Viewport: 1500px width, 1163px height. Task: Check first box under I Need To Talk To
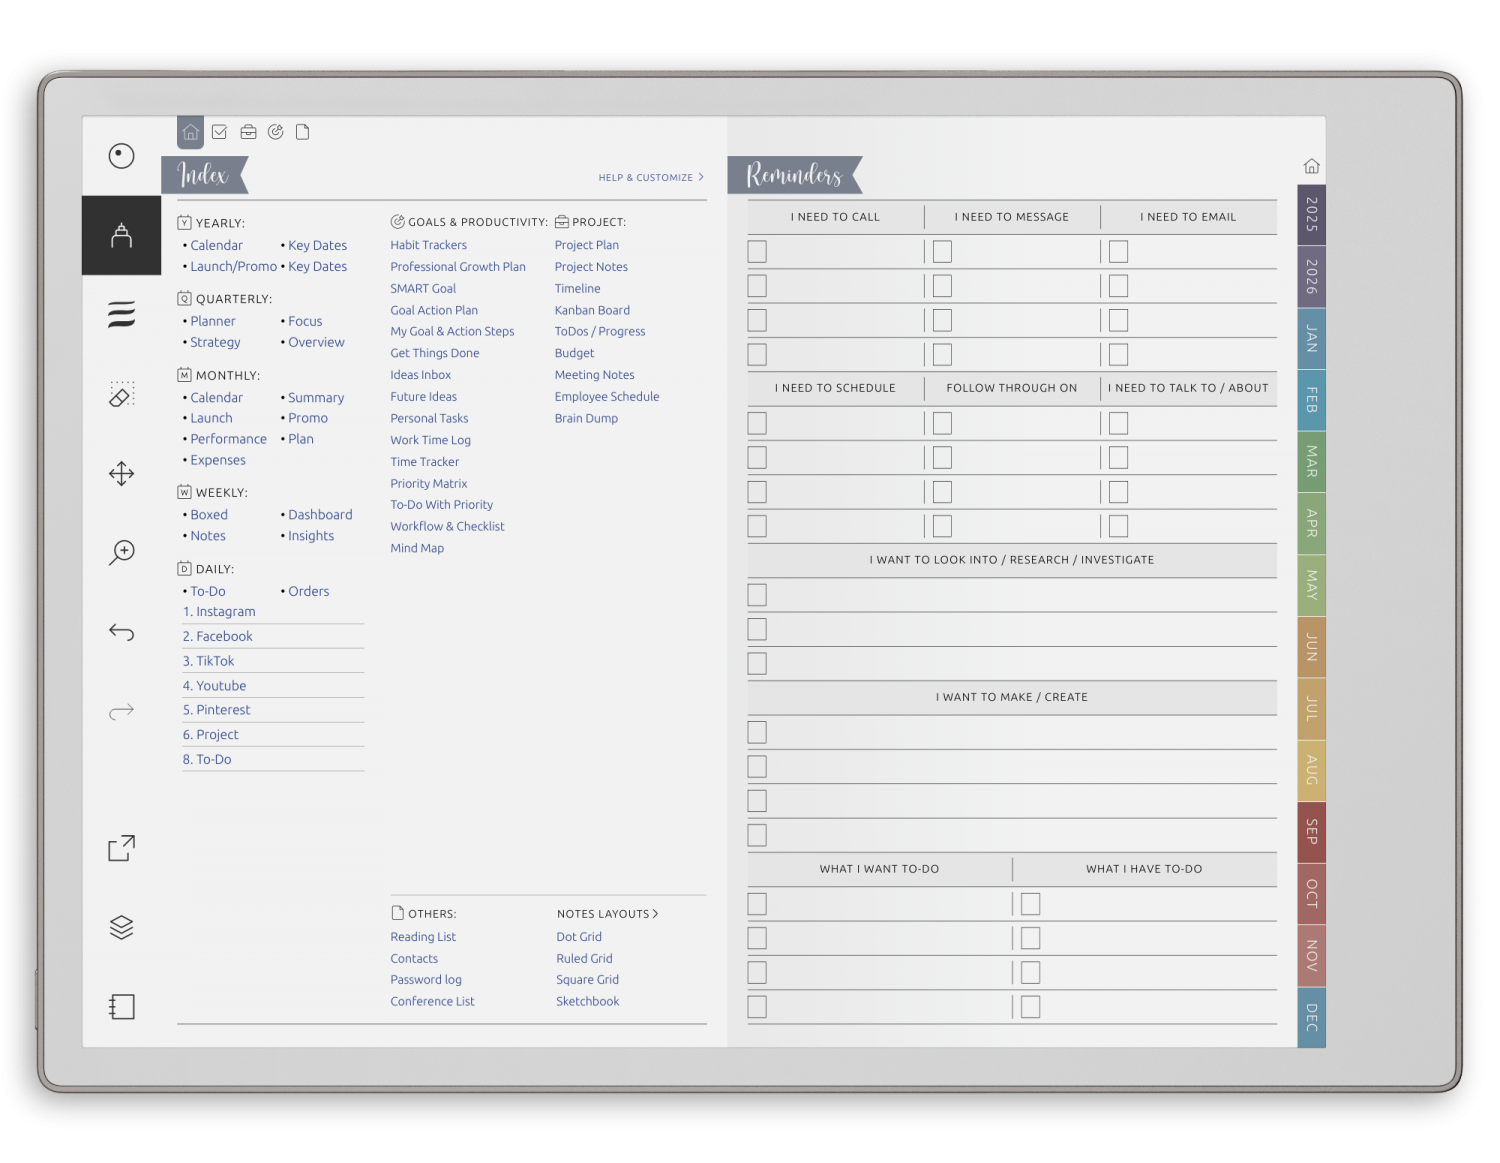coord(1118,423)
